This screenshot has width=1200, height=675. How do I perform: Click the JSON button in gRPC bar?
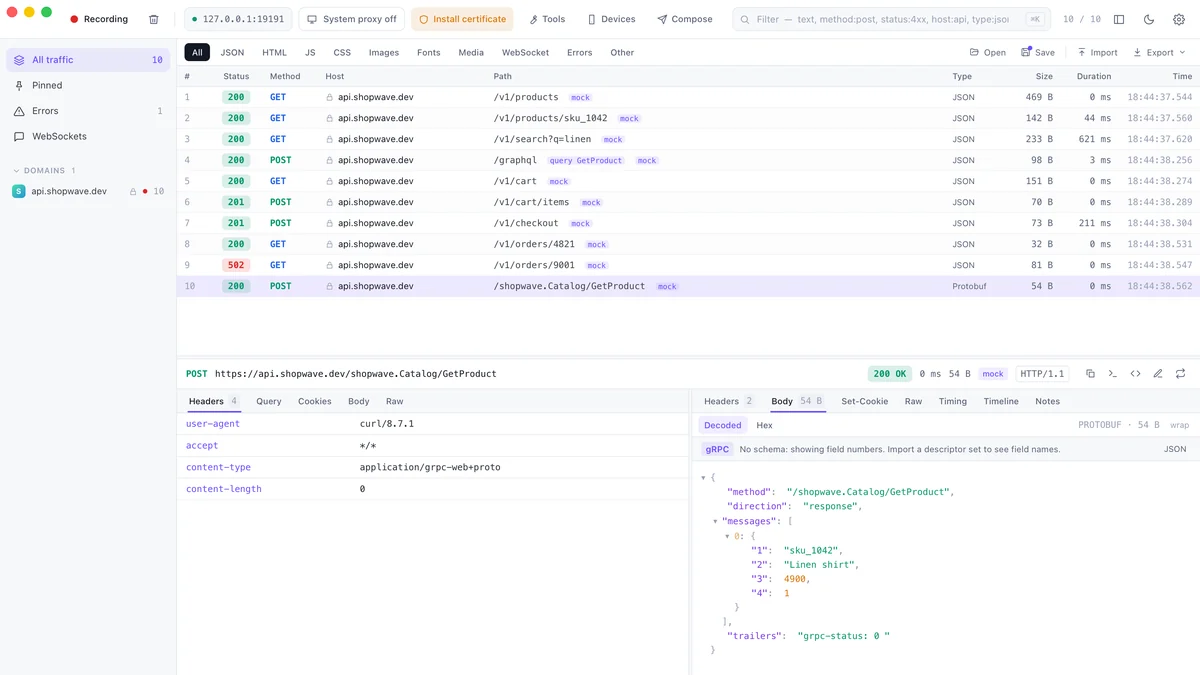1175,449
